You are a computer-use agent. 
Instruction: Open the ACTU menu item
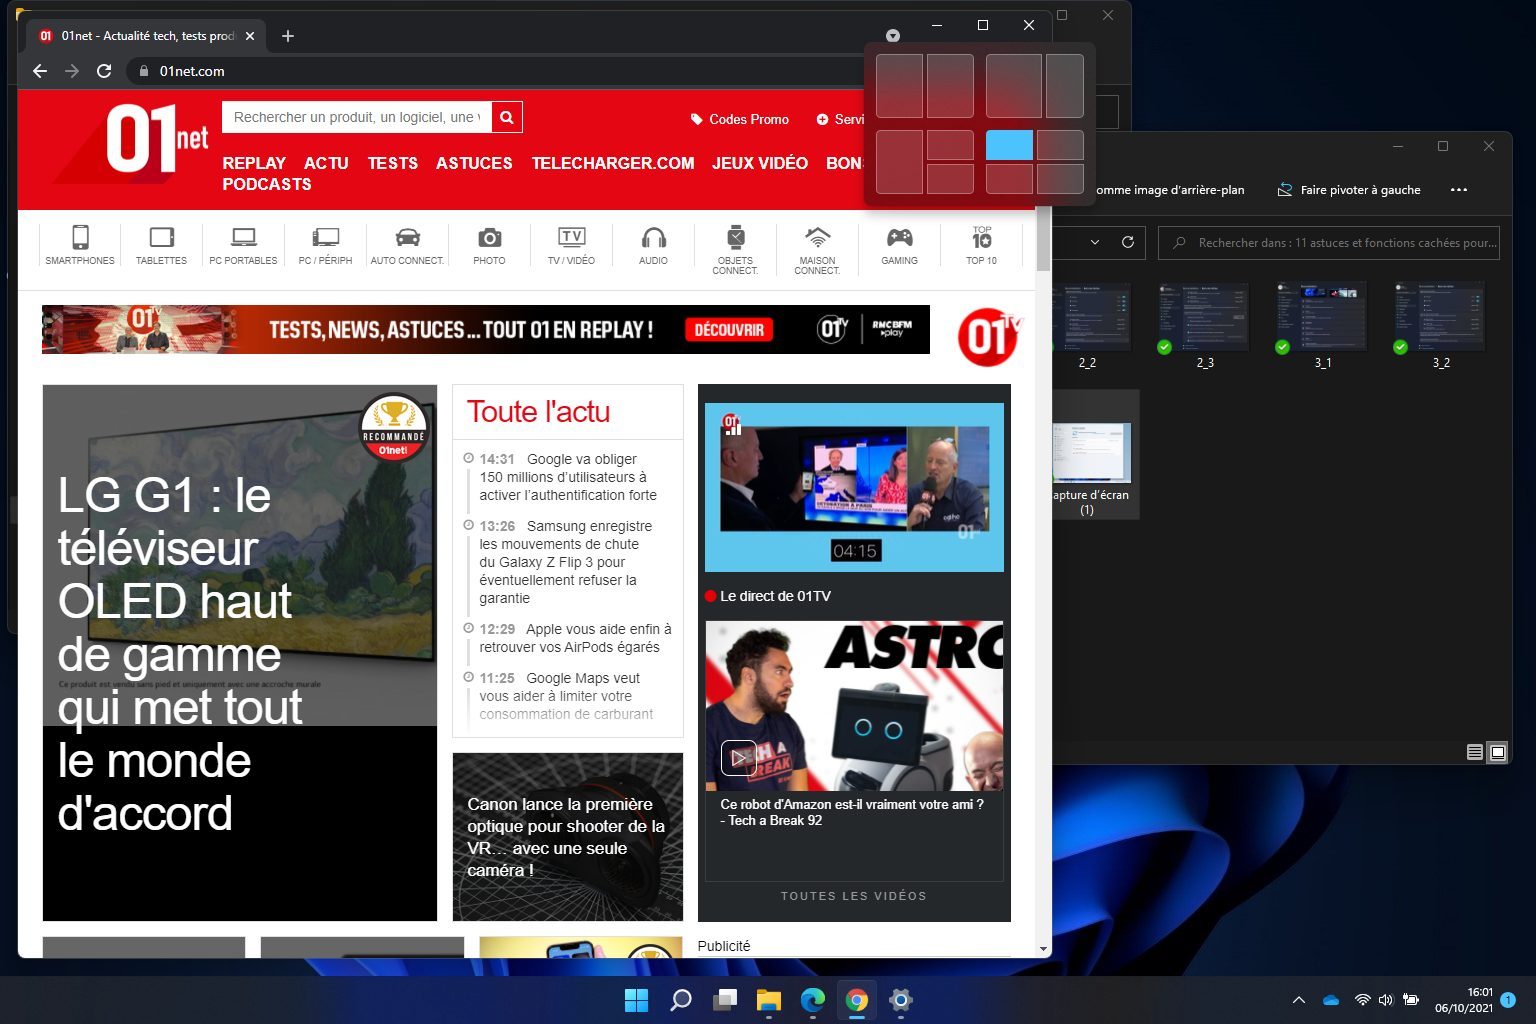[x=326, y=163]
